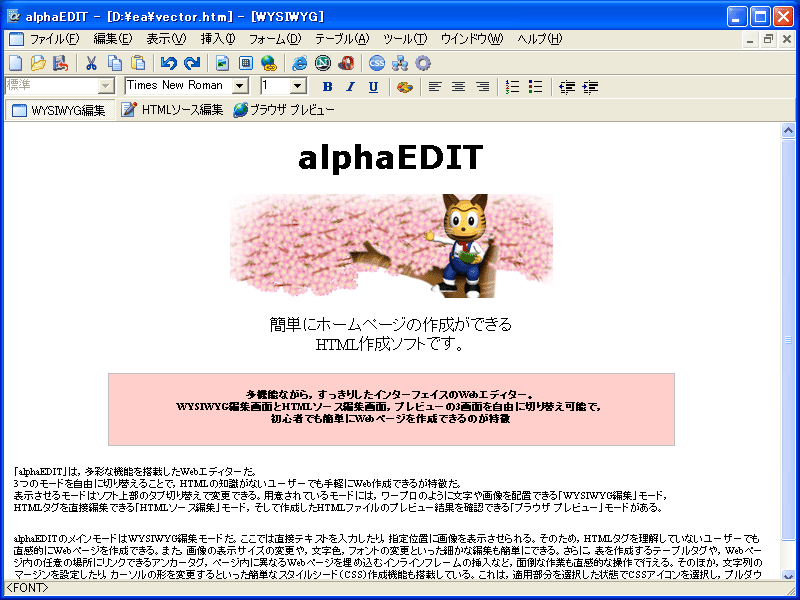The image size is (800, 600).
Task: Open the ヘルプ(H) menu
Action: pyautogui.click(x=539, y=39)
